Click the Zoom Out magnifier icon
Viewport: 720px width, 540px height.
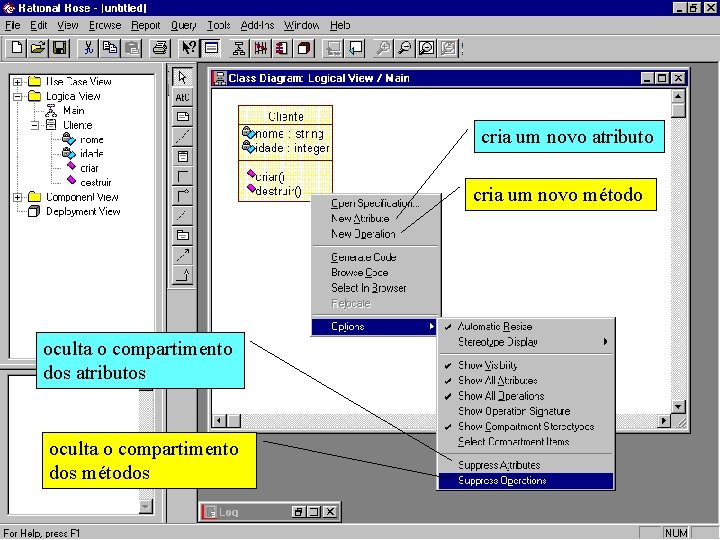pyautogui.click(x=405, y=48)
